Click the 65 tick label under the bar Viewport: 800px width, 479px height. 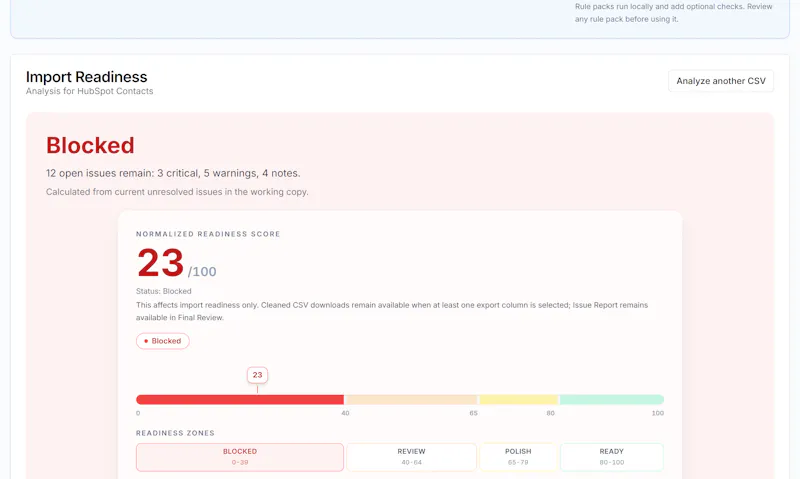[x=473, y=413]
